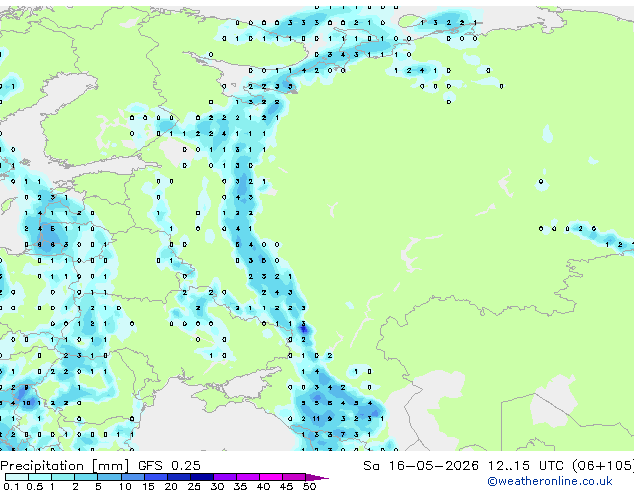
Task: Select the 5–10 mm legend color box
Action: tap(109, 477)
